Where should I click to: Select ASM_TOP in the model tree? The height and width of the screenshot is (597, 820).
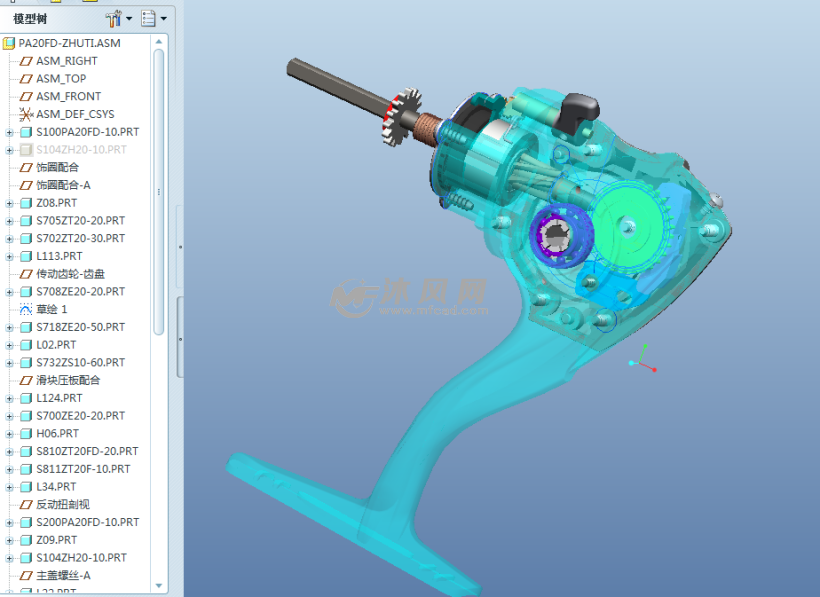[x=61, y=79]
